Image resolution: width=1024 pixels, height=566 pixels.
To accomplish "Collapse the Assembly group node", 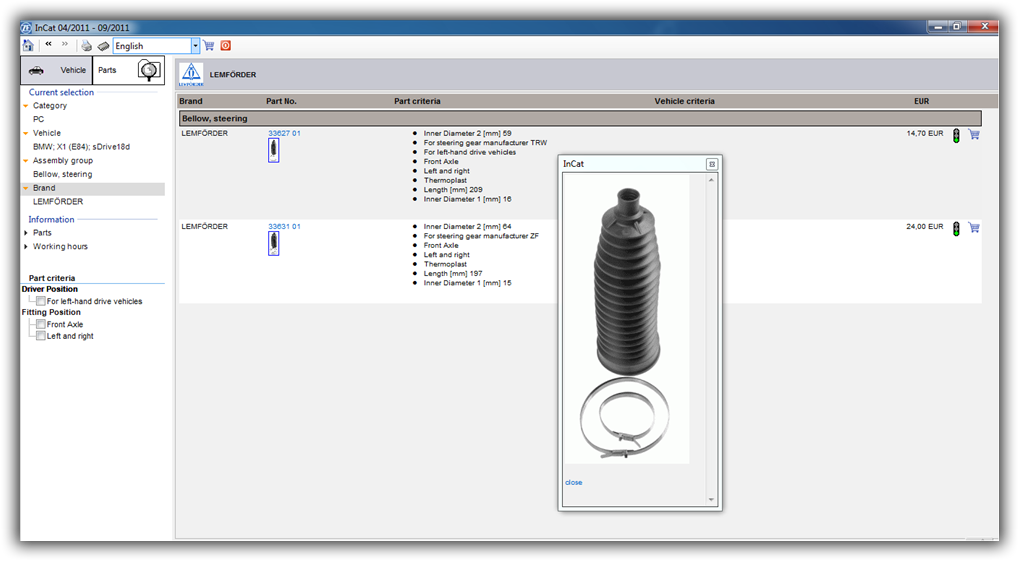I will pyautogui.click(x=25, y=161).
